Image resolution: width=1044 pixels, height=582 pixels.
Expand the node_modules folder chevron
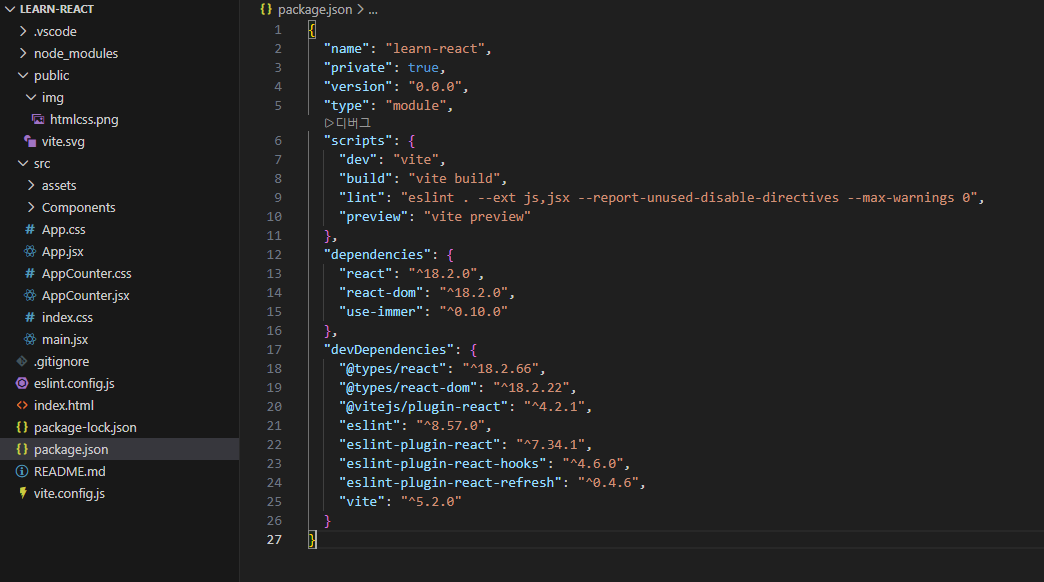pos(23,53)
